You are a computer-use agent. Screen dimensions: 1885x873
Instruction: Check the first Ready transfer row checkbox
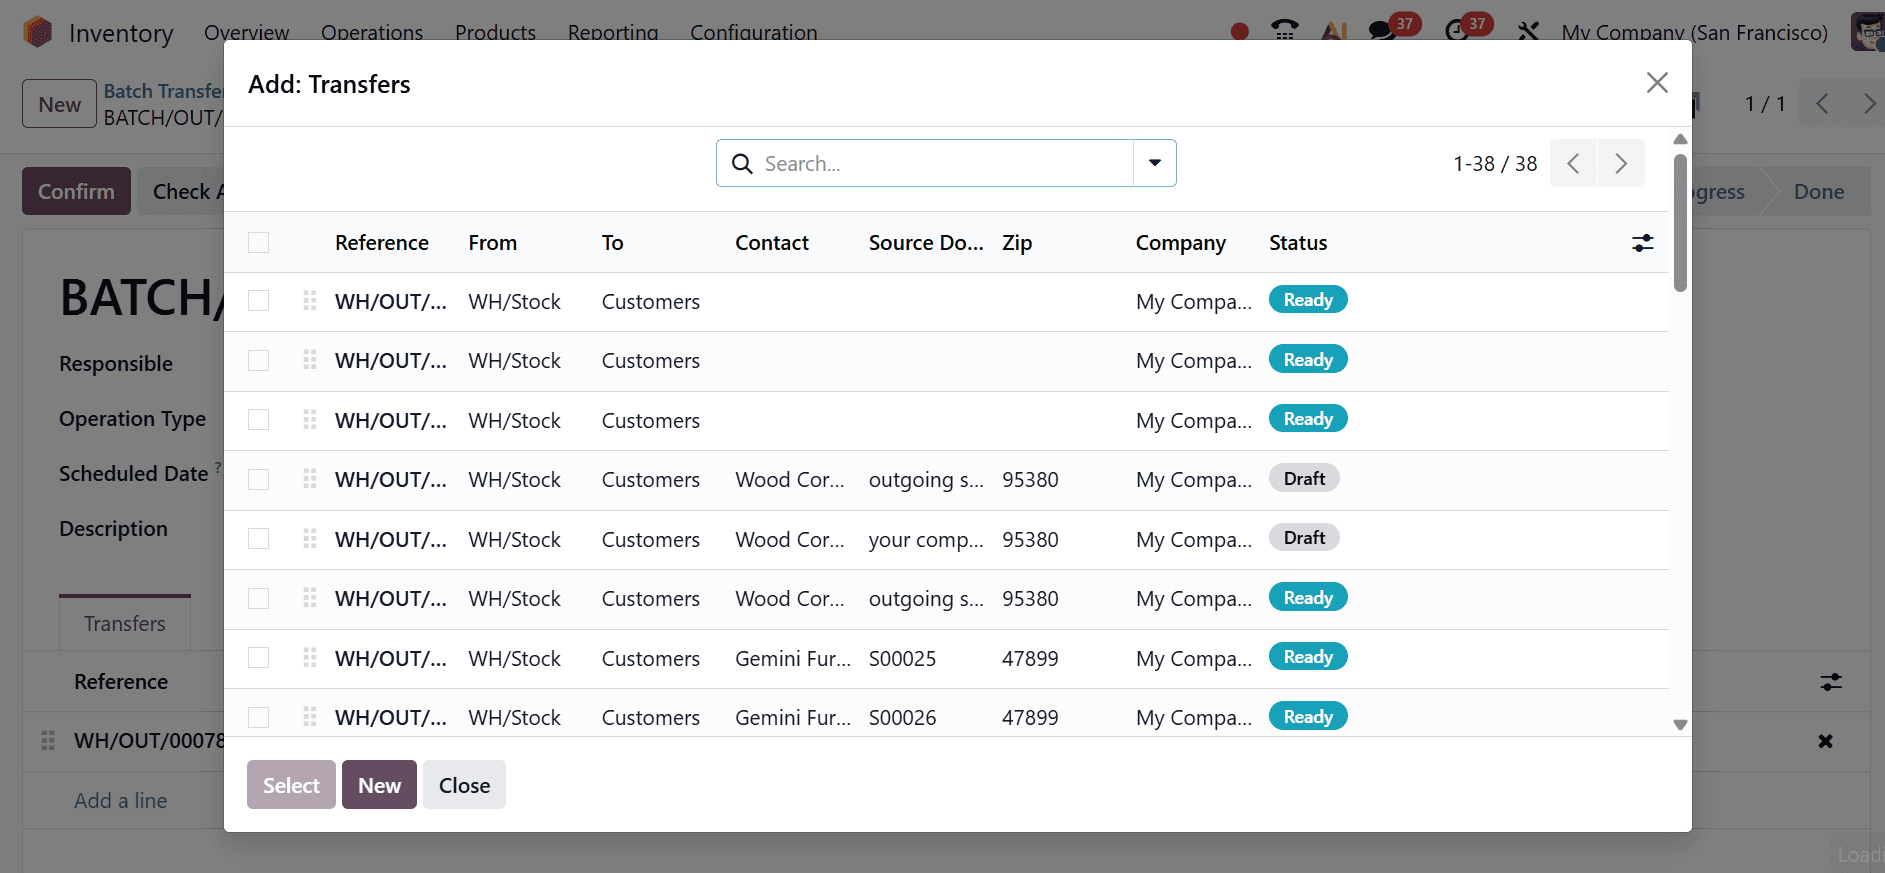pyautogui.click(x=259, y=301)
